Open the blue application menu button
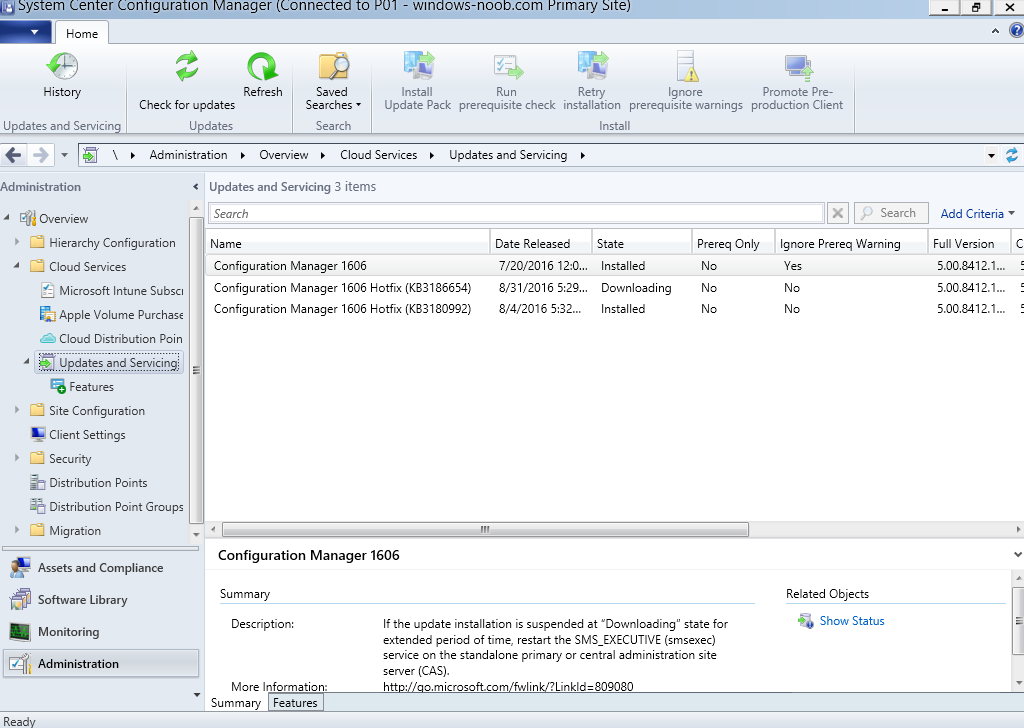Screen dimensions: 1024x728 point(25,31)
